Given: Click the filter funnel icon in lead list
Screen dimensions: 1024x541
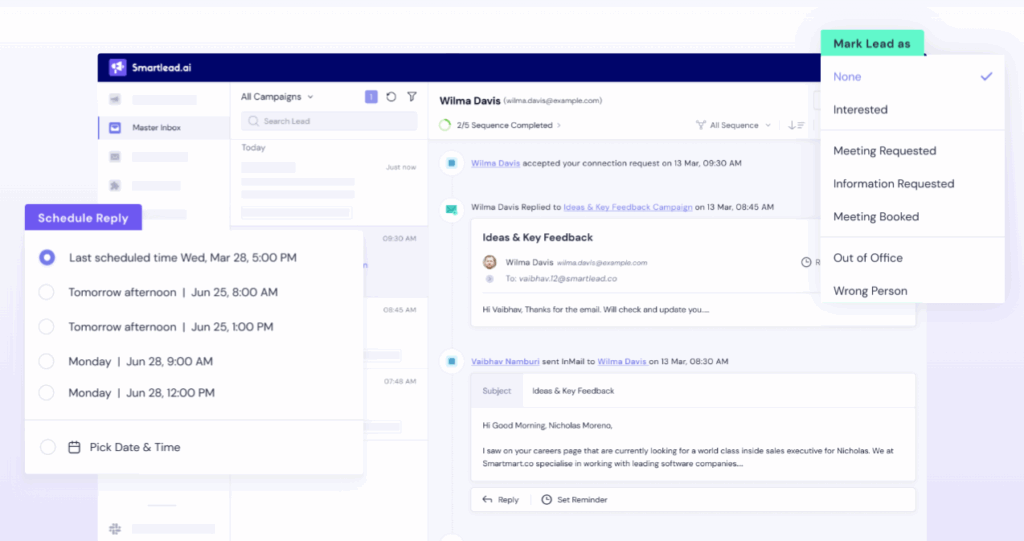Looking at the screenshot, I should point(412,97).
